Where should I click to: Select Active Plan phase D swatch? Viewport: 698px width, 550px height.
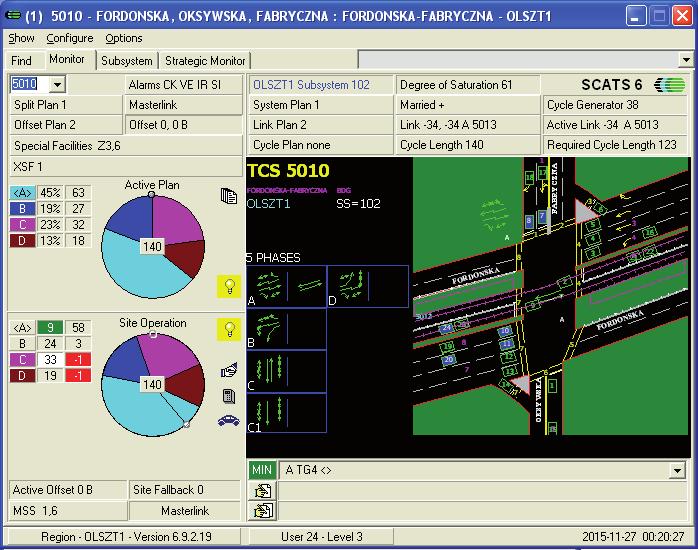click(x=22, y=241)
